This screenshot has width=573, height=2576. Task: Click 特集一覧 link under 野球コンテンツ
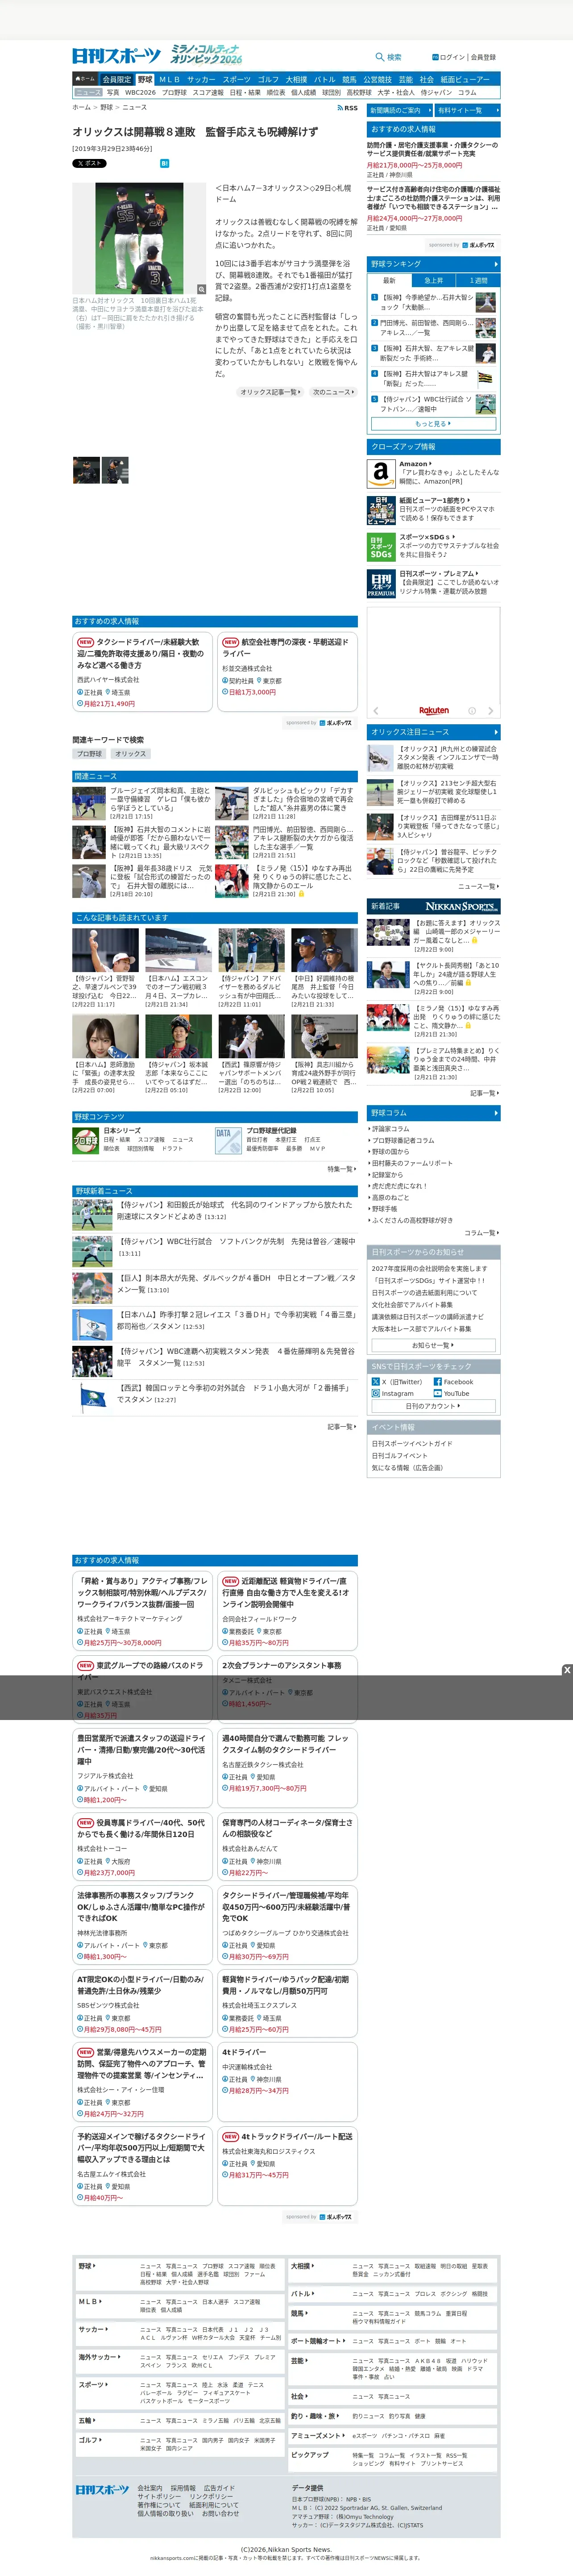(x=341, y=1169)
